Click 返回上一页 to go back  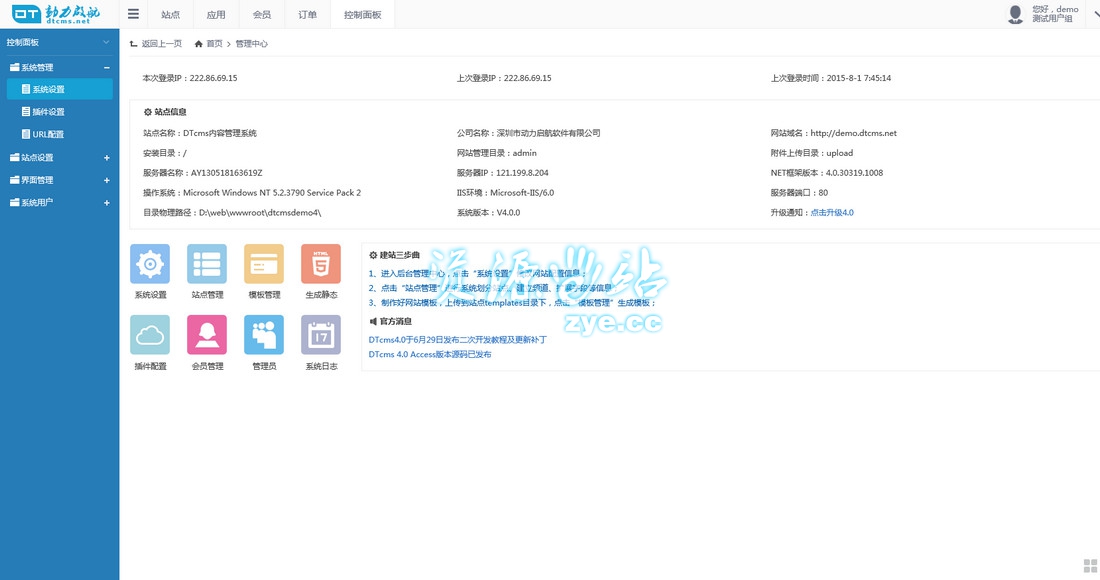[157, 44]
